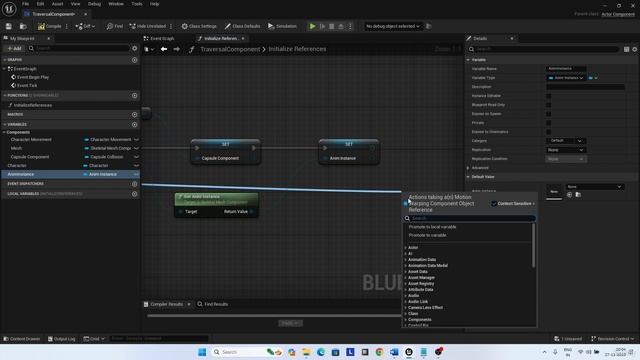
Task: Add a new event dispatcher with plus icon
Action: (x=135, y=184)
